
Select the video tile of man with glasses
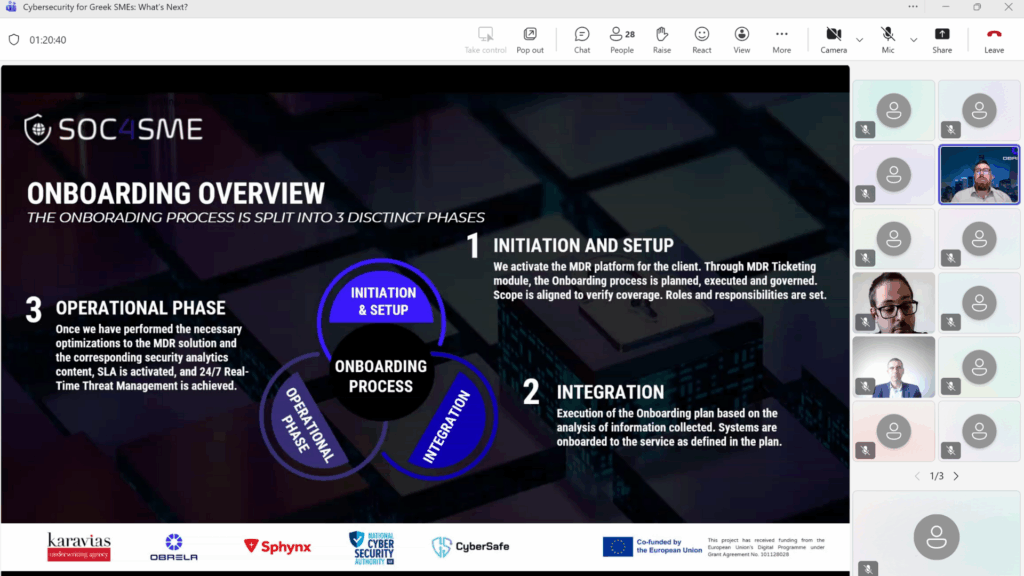[x=893, y=302]
